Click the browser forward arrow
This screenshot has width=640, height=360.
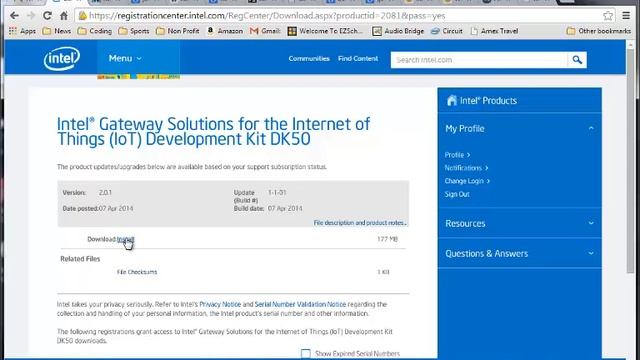(x=31, y=16)
